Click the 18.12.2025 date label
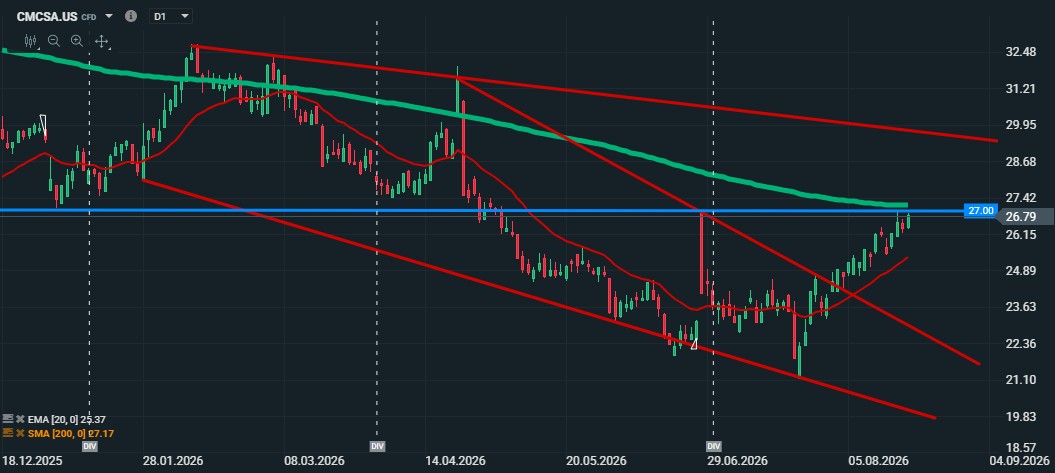 (x=32, y=461)
